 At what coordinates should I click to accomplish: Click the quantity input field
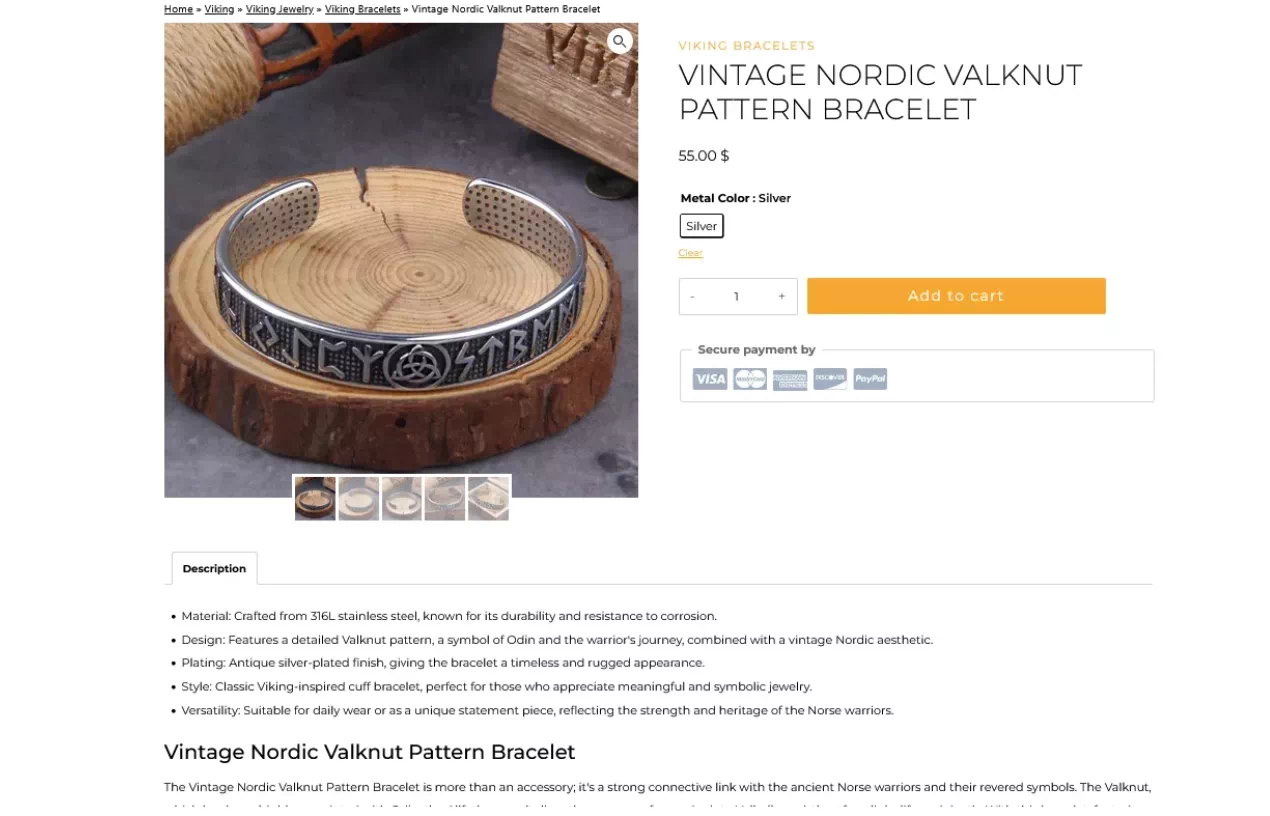click(737, 296)
